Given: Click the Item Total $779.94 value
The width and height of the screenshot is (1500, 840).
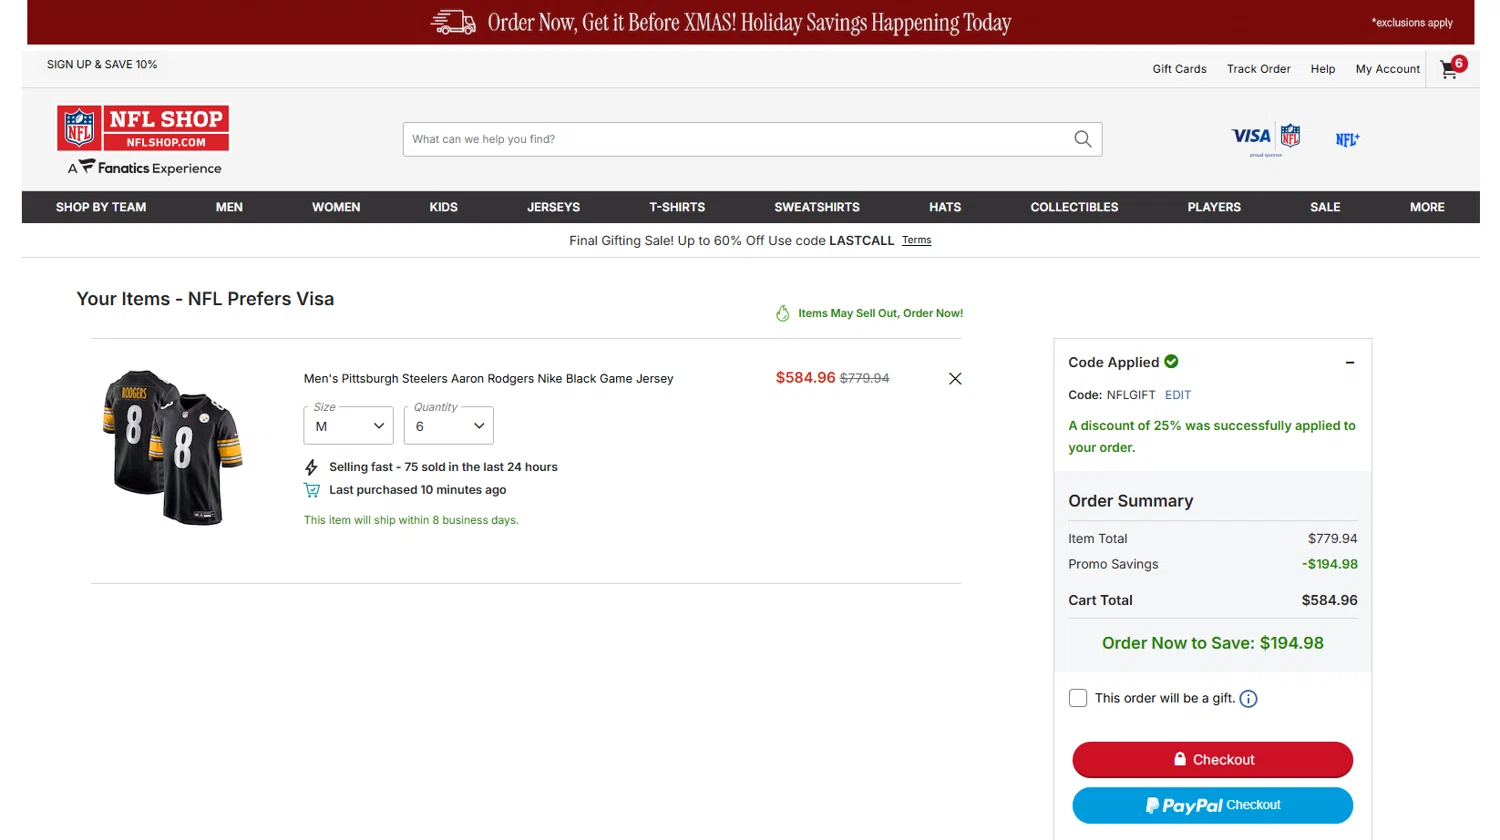Looking at the screenshot, I should [1332, 538].
